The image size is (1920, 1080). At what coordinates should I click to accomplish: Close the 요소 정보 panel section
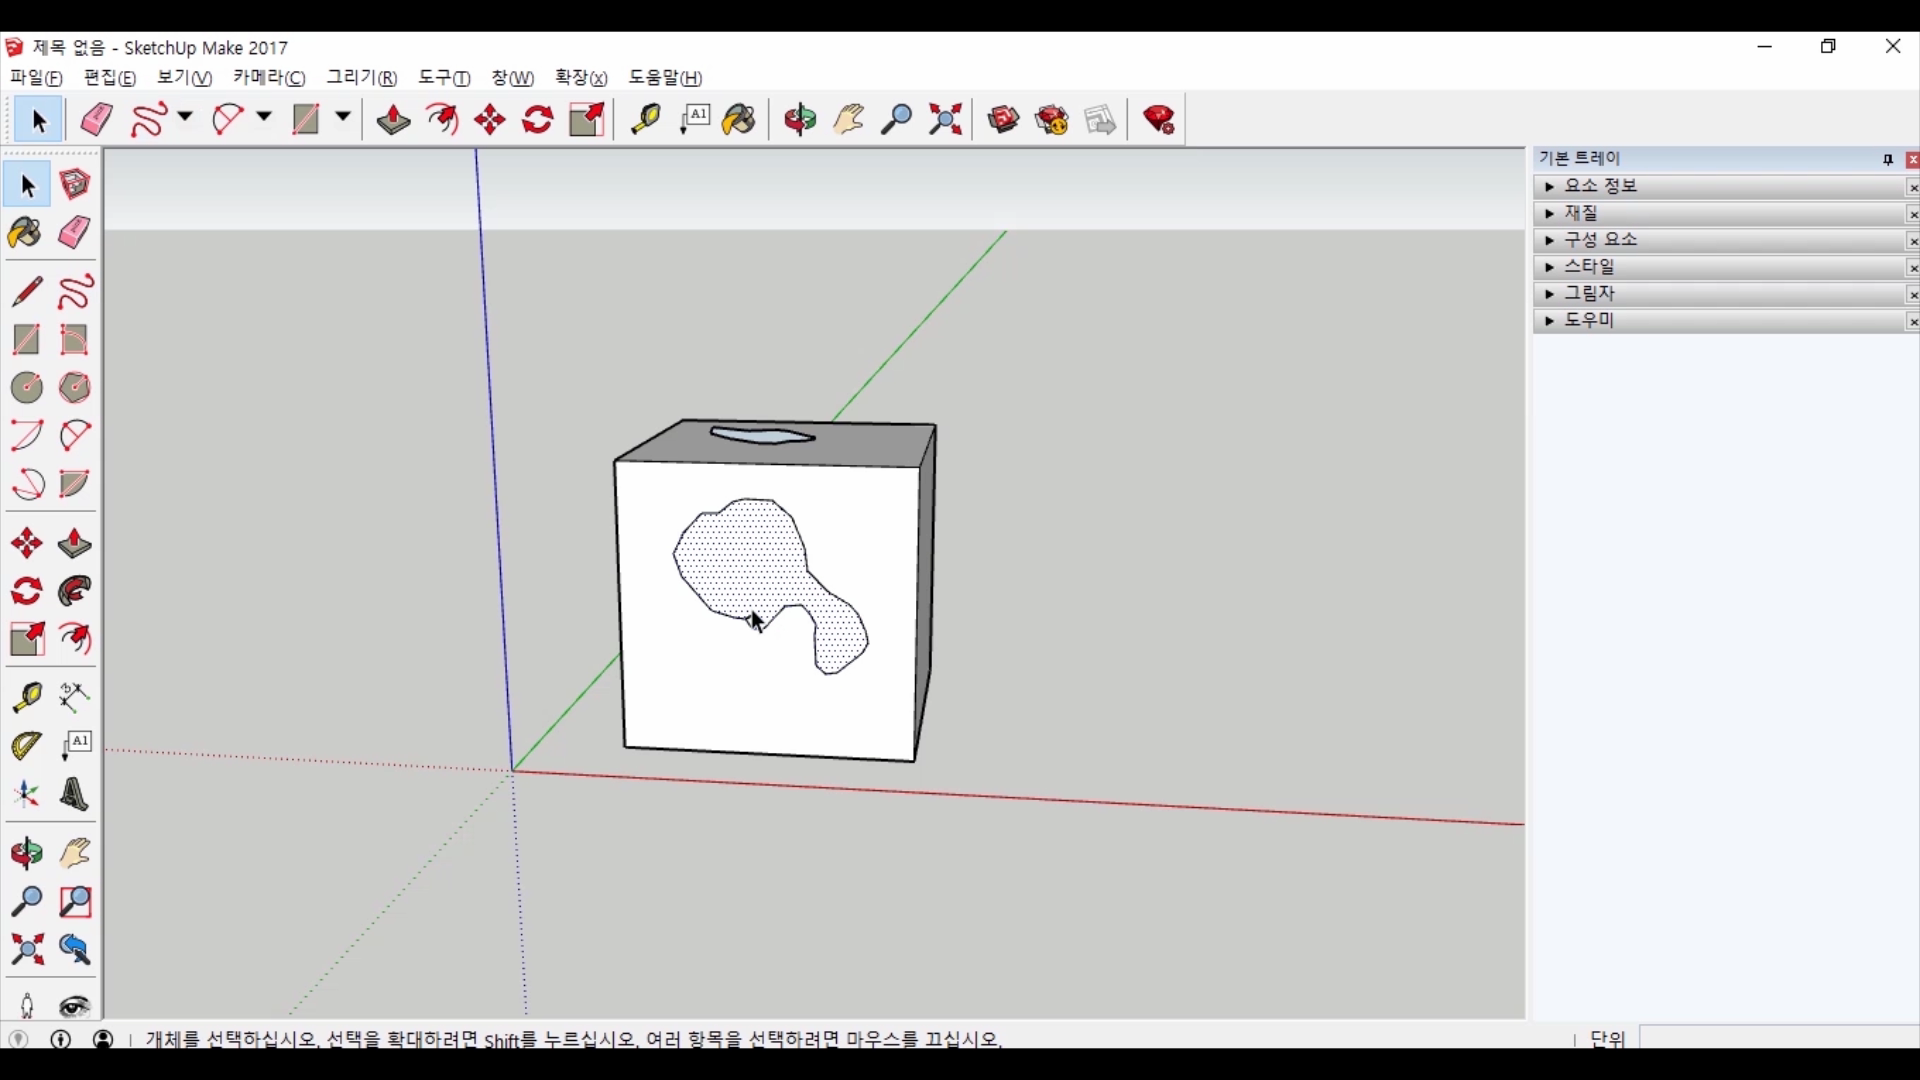click(1912, 187)
